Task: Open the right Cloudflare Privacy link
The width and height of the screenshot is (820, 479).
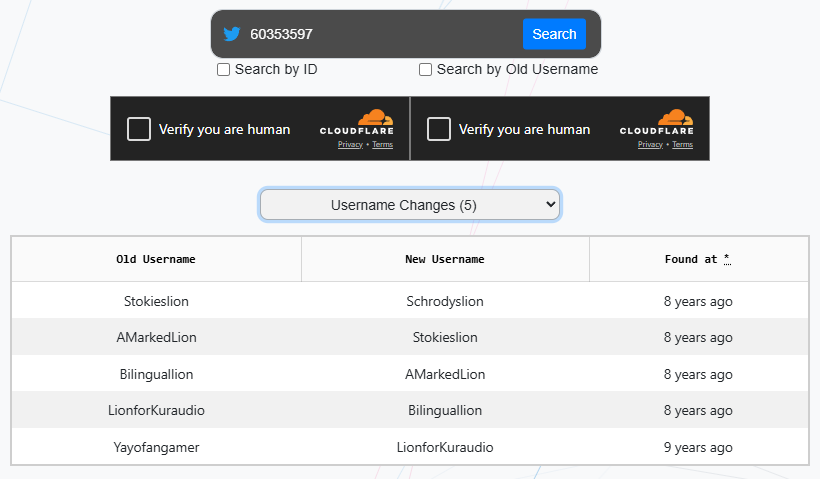Action: [x=650, y=145]
